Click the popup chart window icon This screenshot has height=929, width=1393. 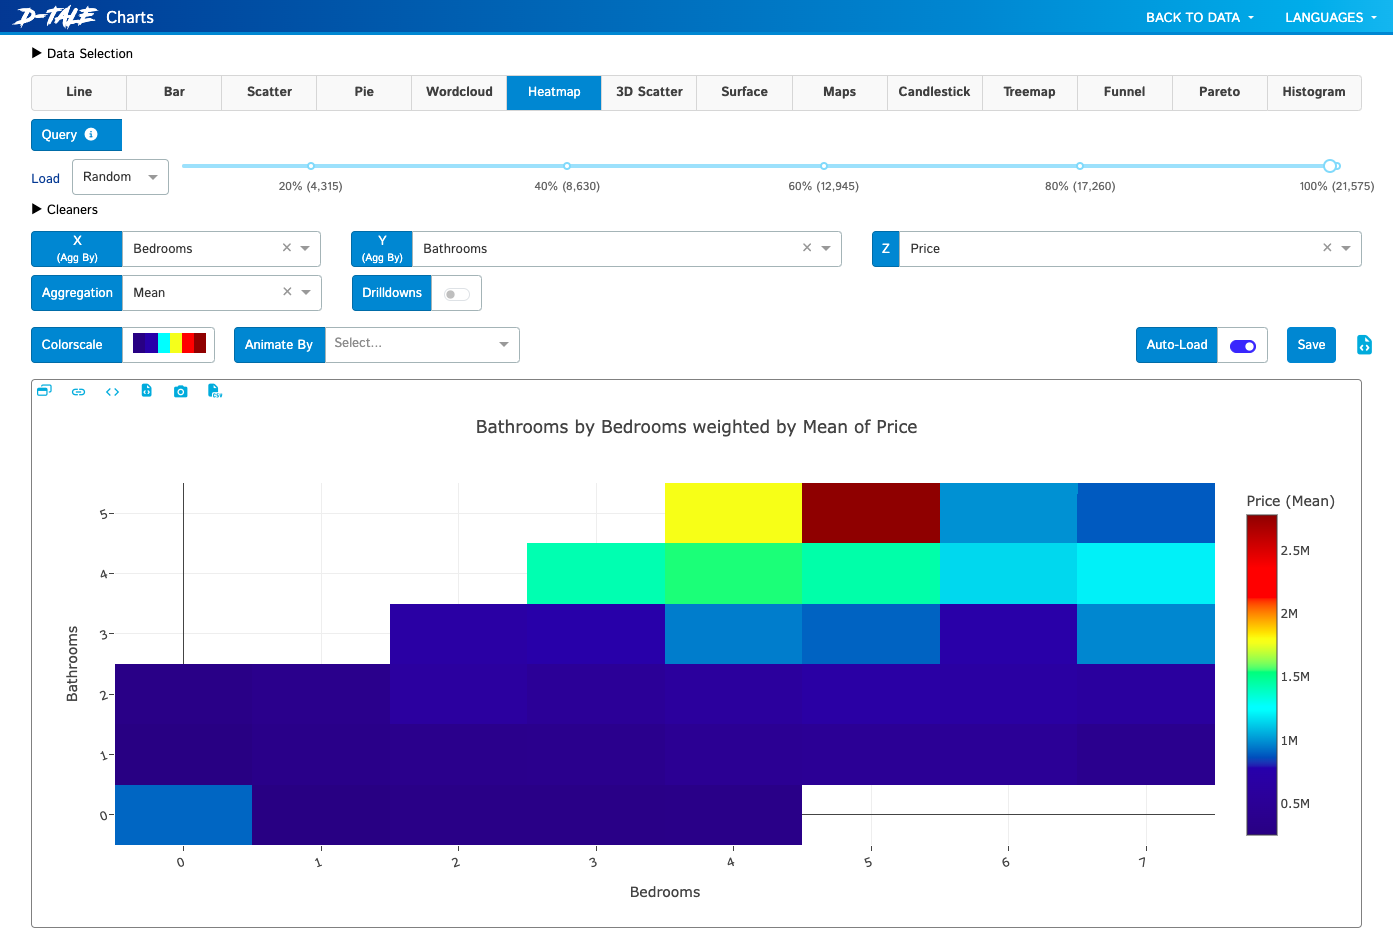tap(44, 391)
